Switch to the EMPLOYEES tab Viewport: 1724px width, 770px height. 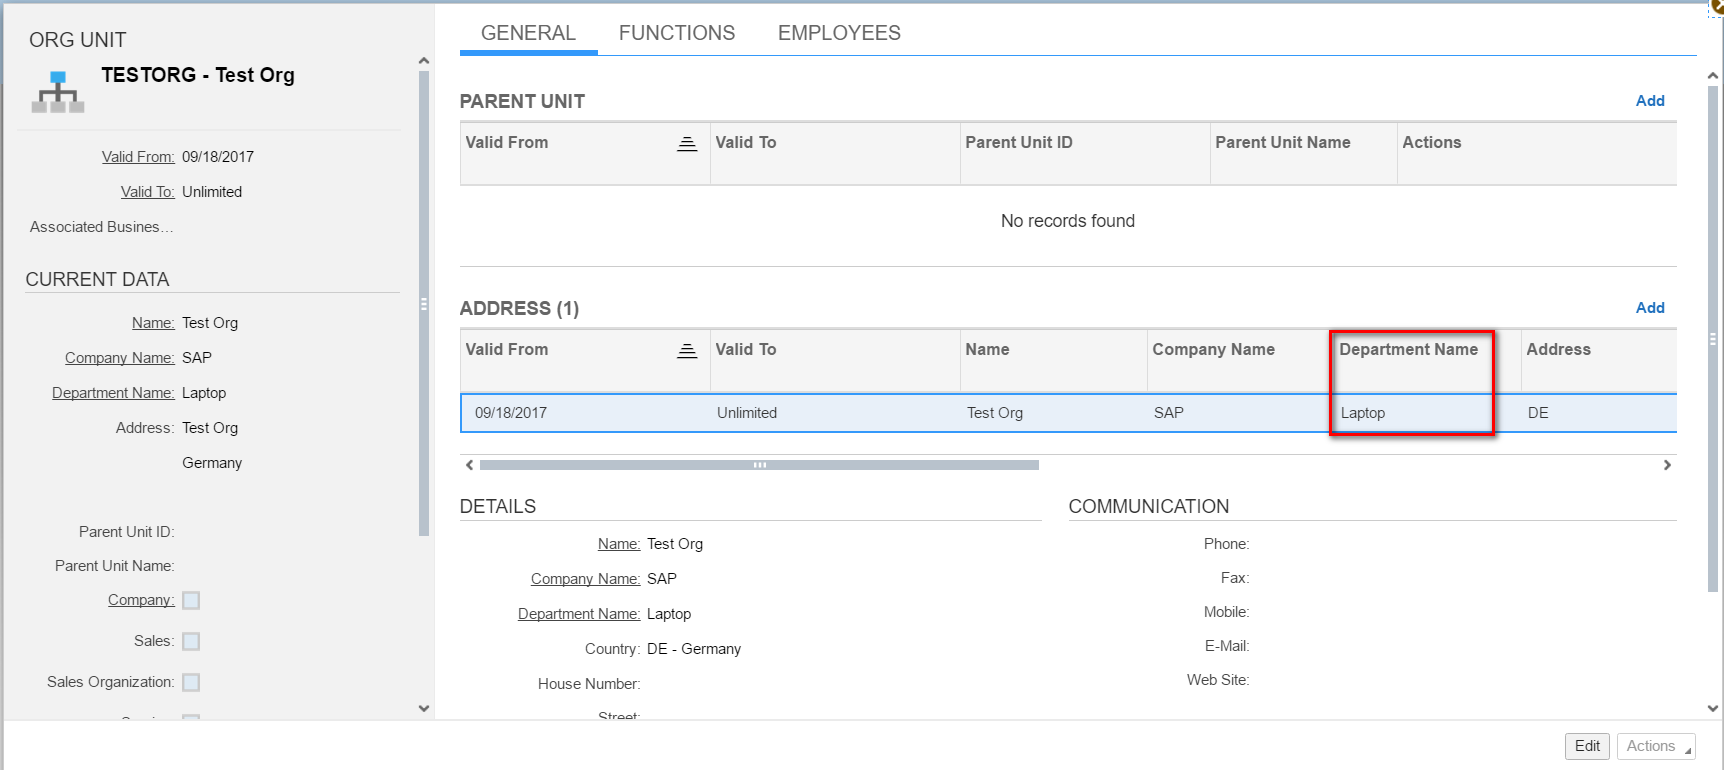point(839,33)
